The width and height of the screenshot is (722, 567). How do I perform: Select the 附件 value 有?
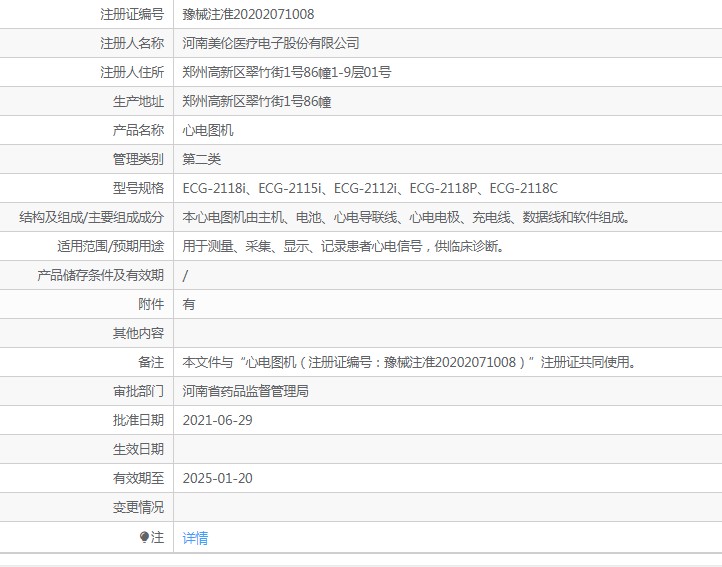(x=189, y=304)
